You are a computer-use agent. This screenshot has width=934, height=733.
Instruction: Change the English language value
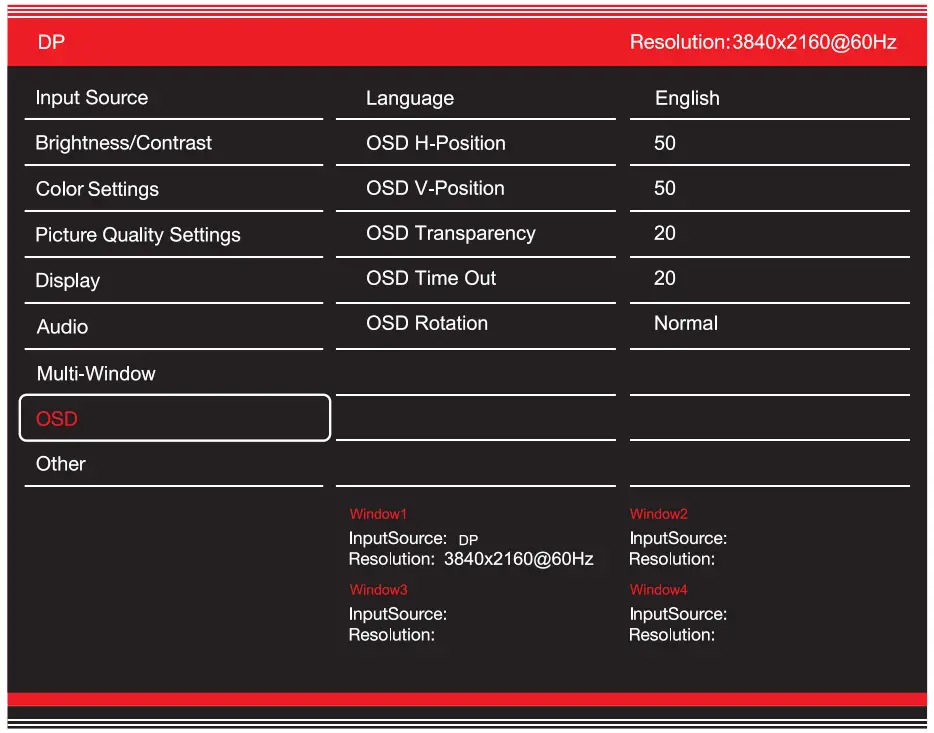pos(686,97)
